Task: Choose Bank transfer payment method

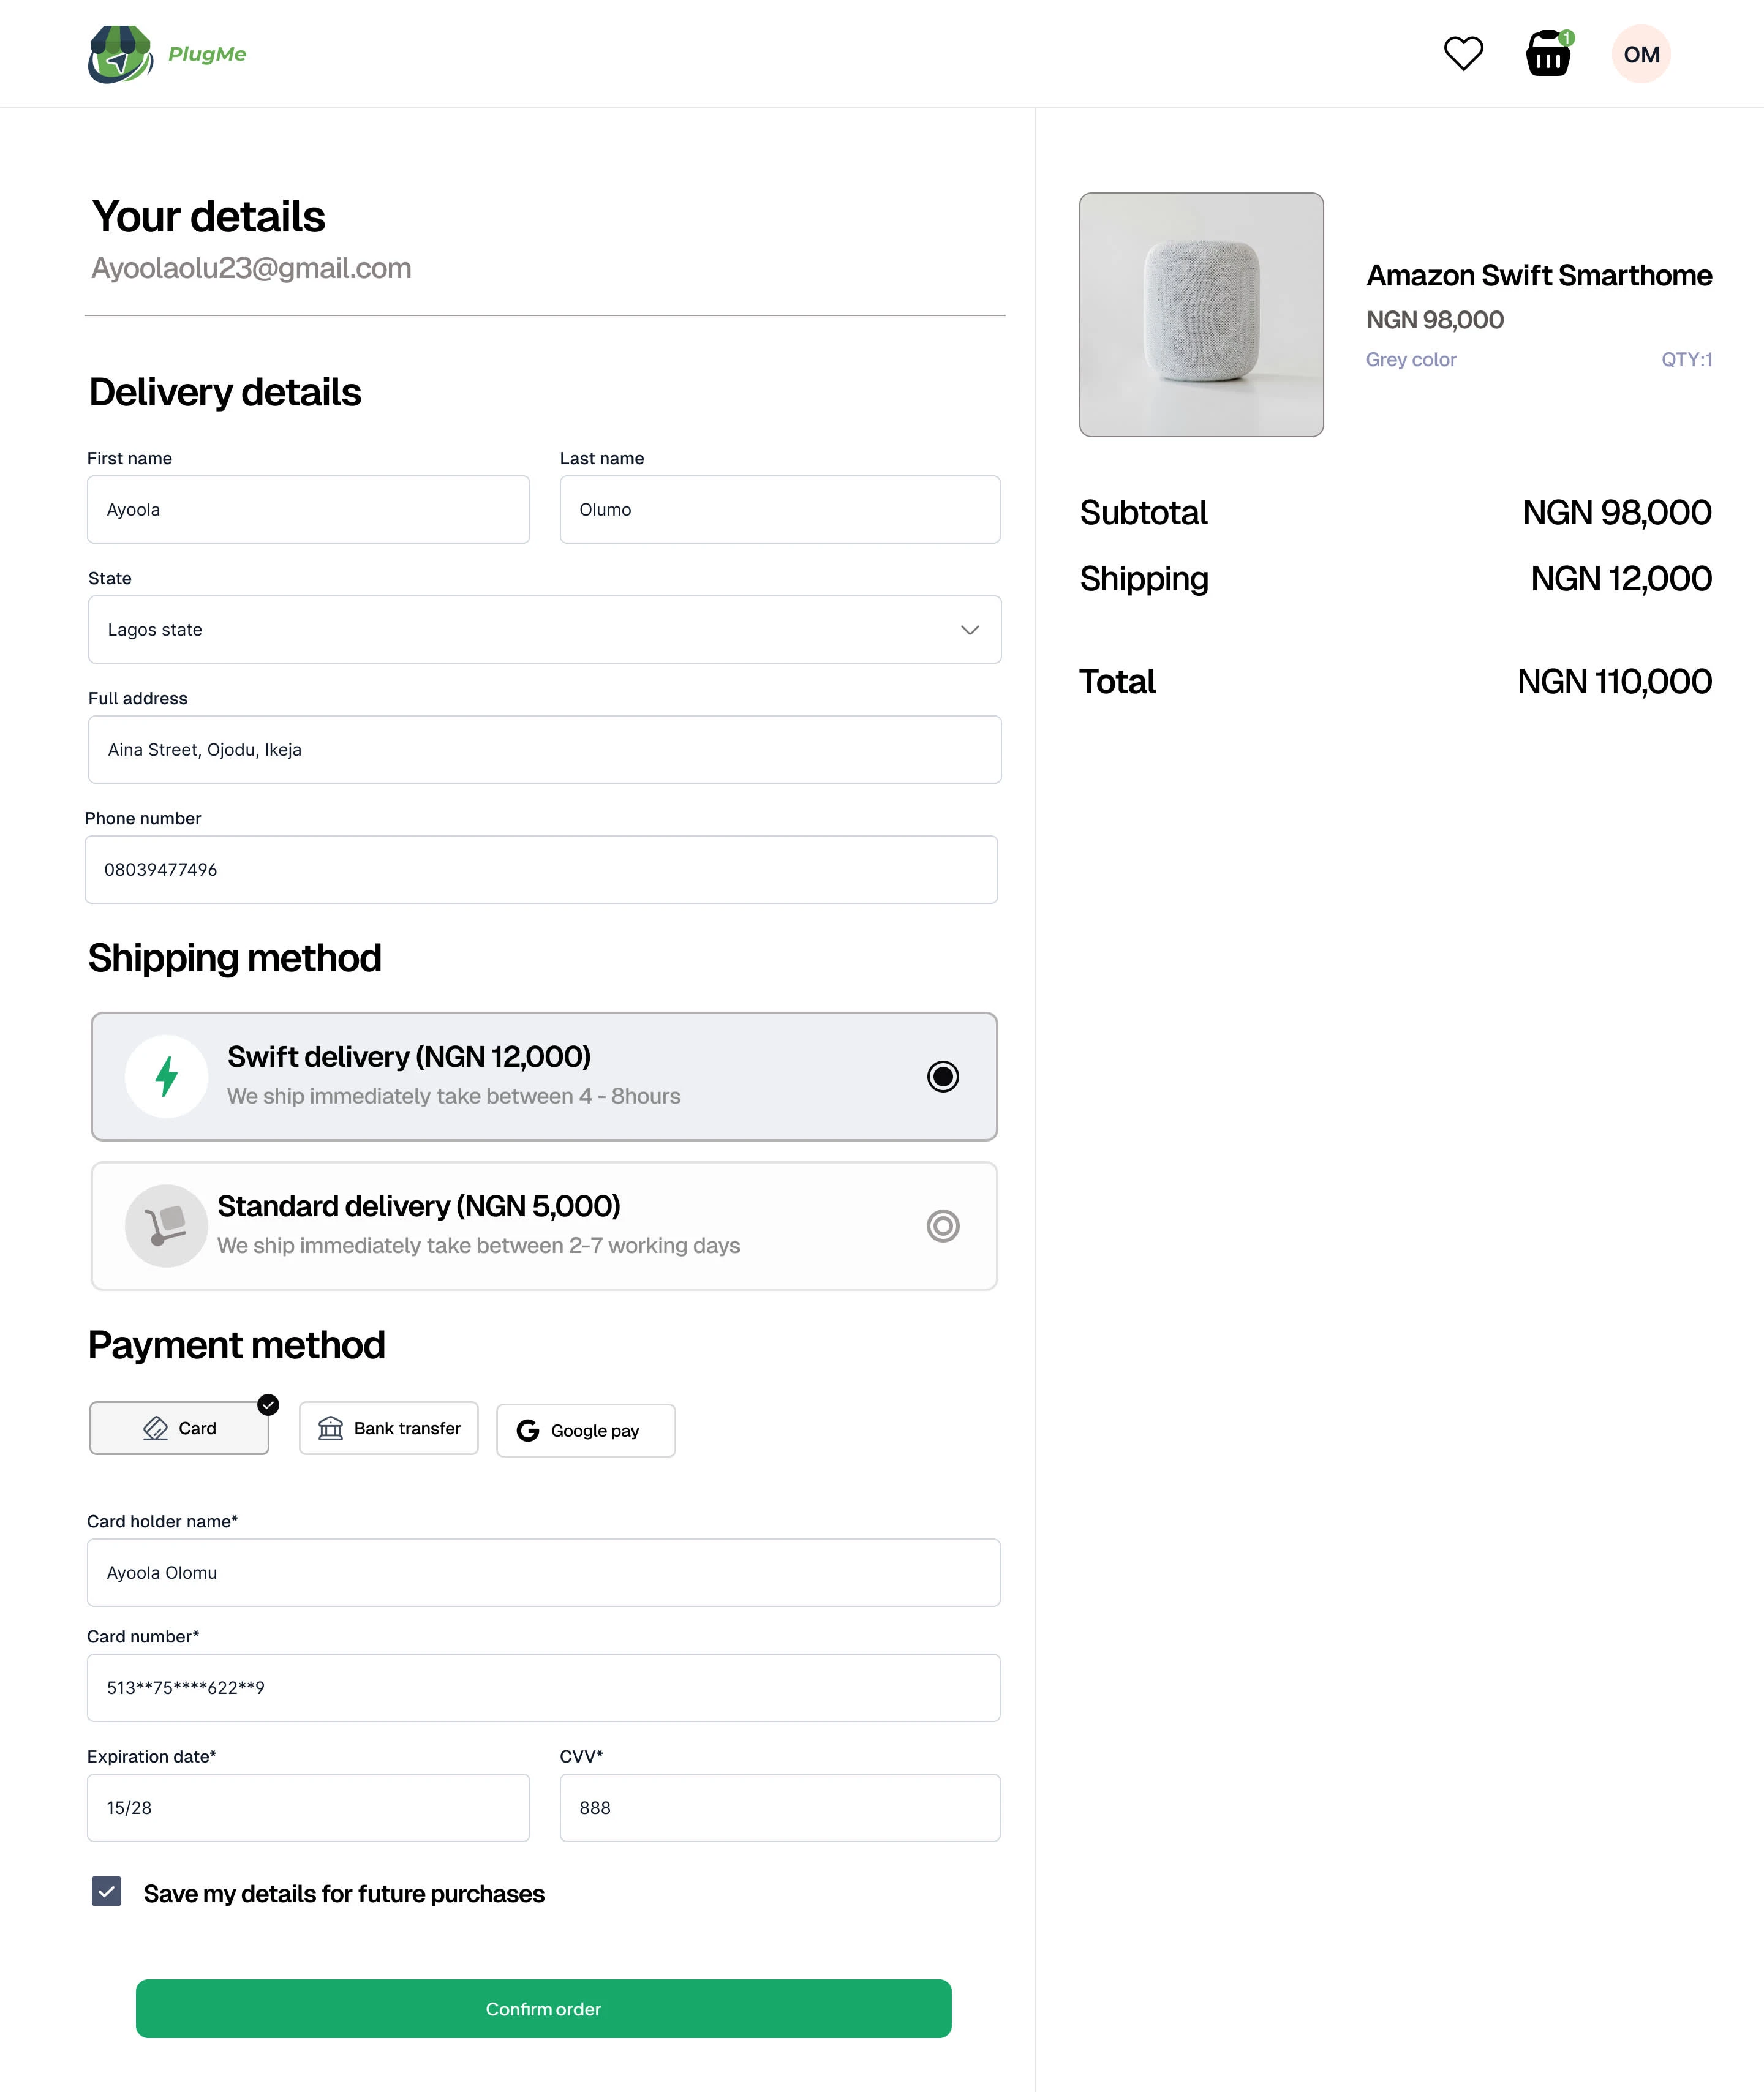Action: [389, 1428]
